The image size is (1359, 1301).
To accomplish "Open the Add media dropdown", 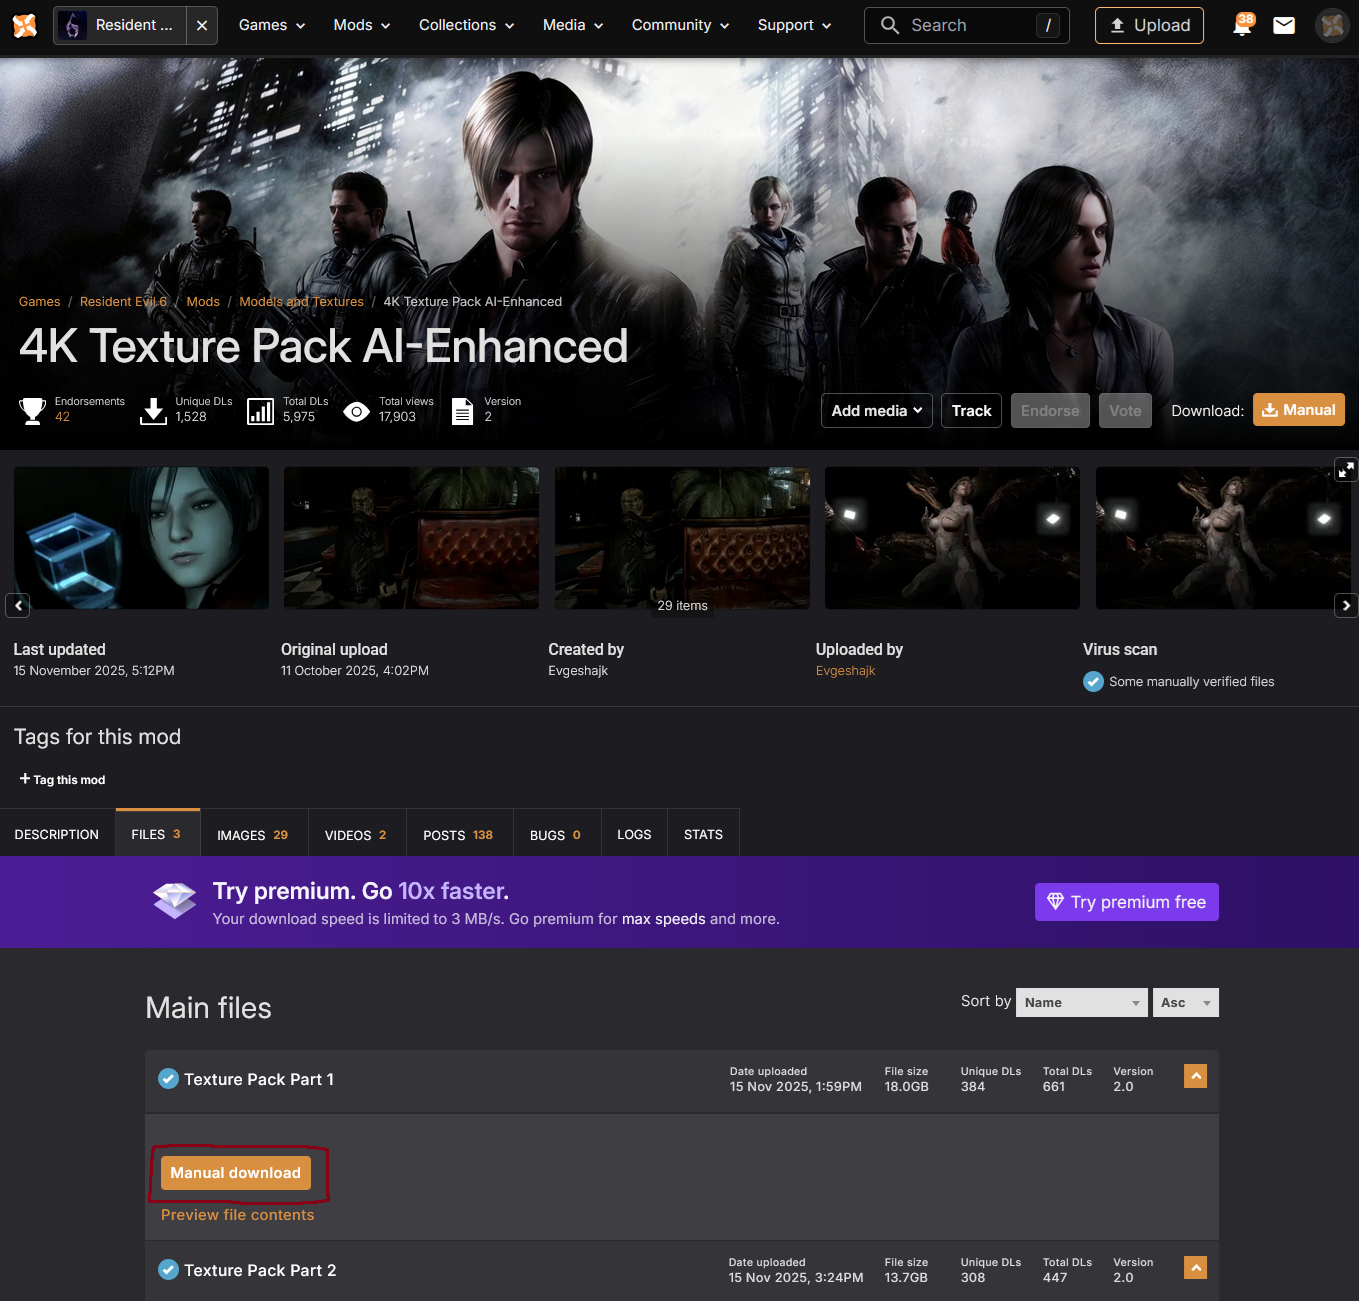I will pos(877,411).
